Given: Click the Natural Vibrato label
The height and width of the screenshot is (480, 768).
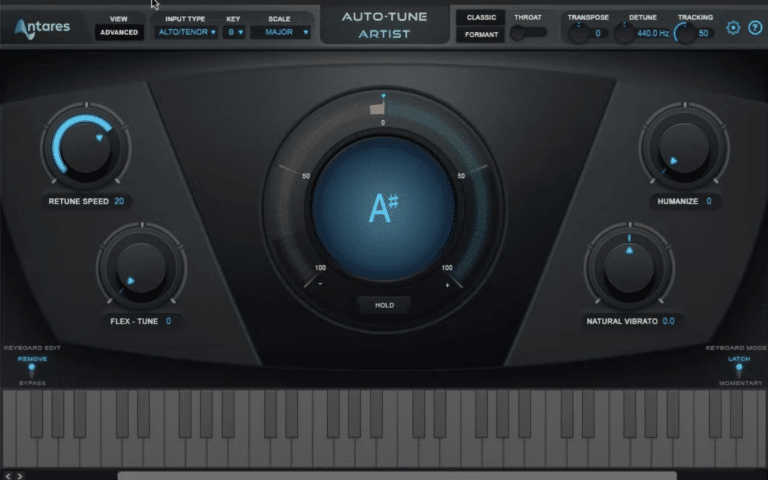Looking at the screenshot, I should pos(622,321).
